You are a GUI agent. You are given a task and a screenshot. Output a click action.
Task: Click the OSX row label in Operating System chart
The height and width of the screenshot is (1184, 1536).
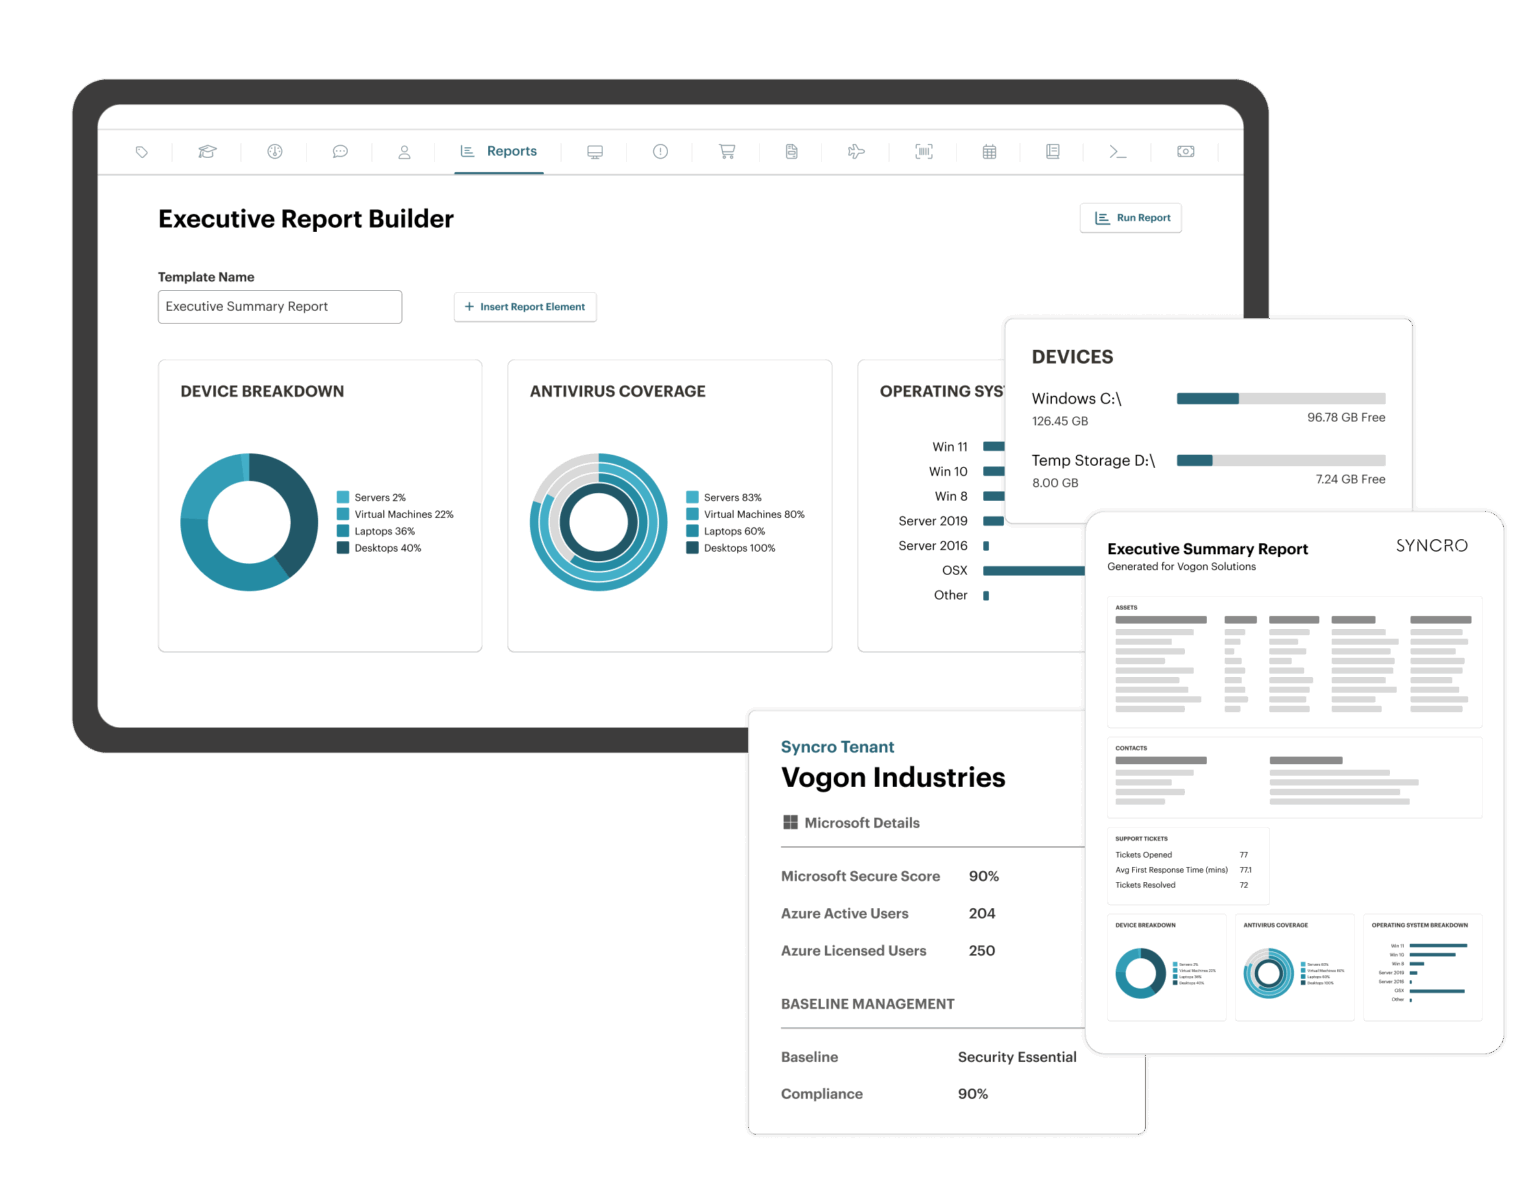point(955,570)
